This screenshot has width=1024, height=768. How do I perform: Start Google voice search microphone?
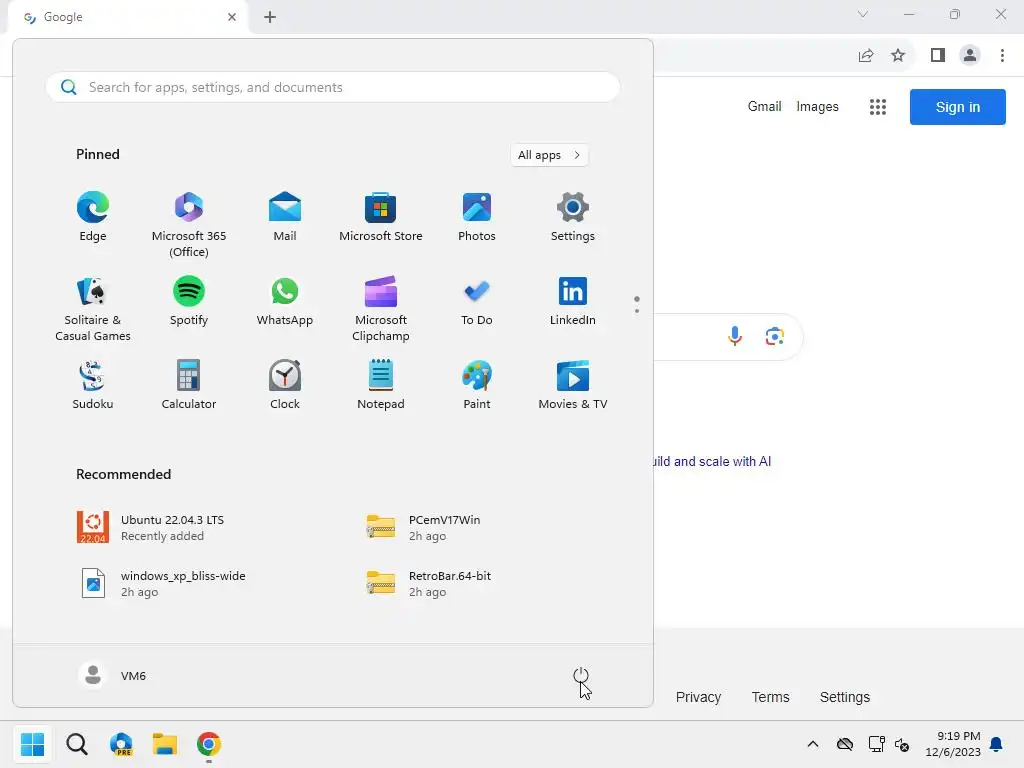[735, 336]
